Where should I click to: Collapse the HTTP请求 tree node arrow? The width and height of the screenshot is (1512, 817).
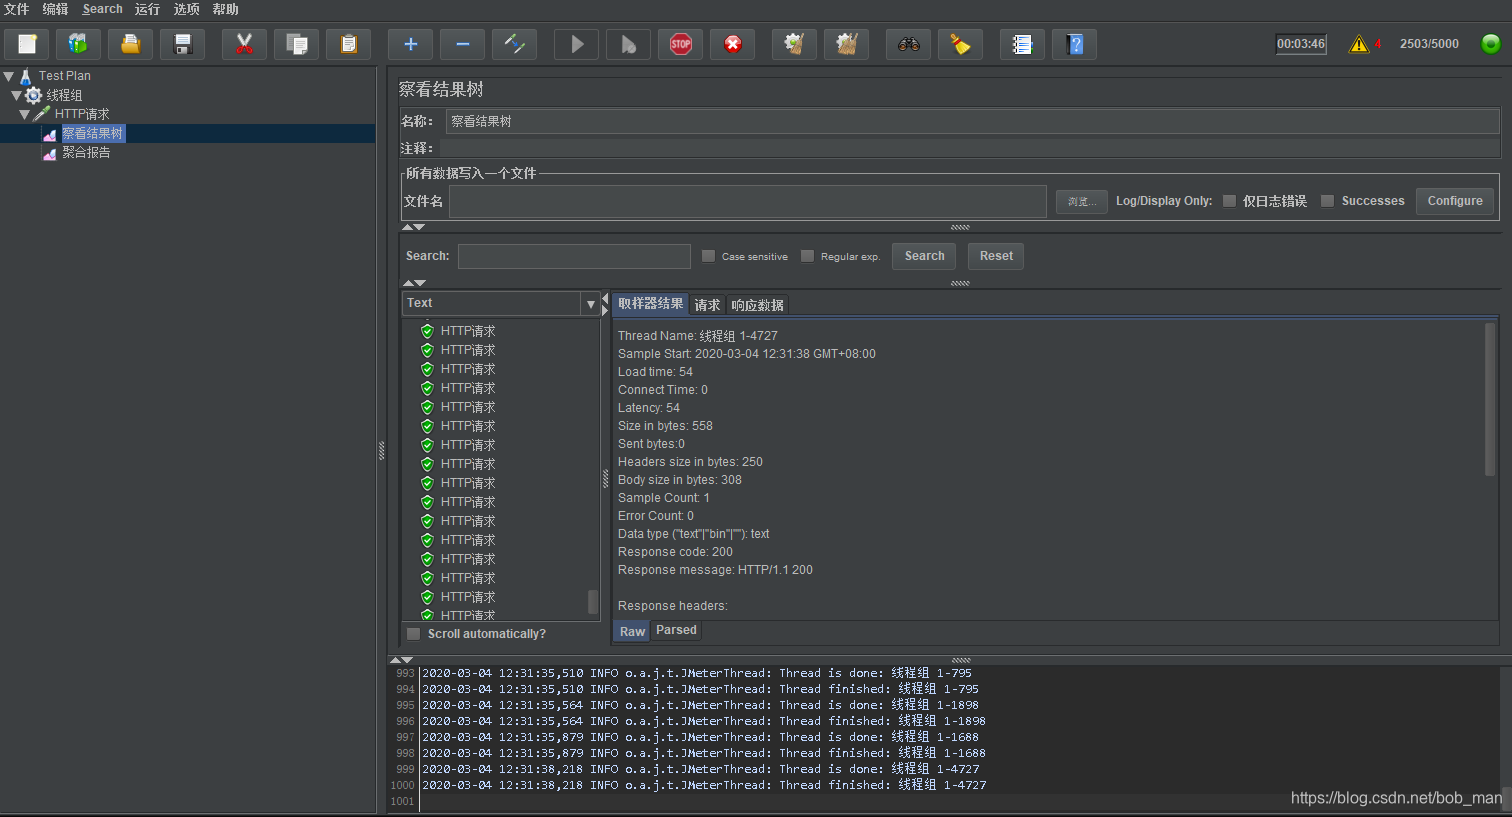tap(25, 114)
